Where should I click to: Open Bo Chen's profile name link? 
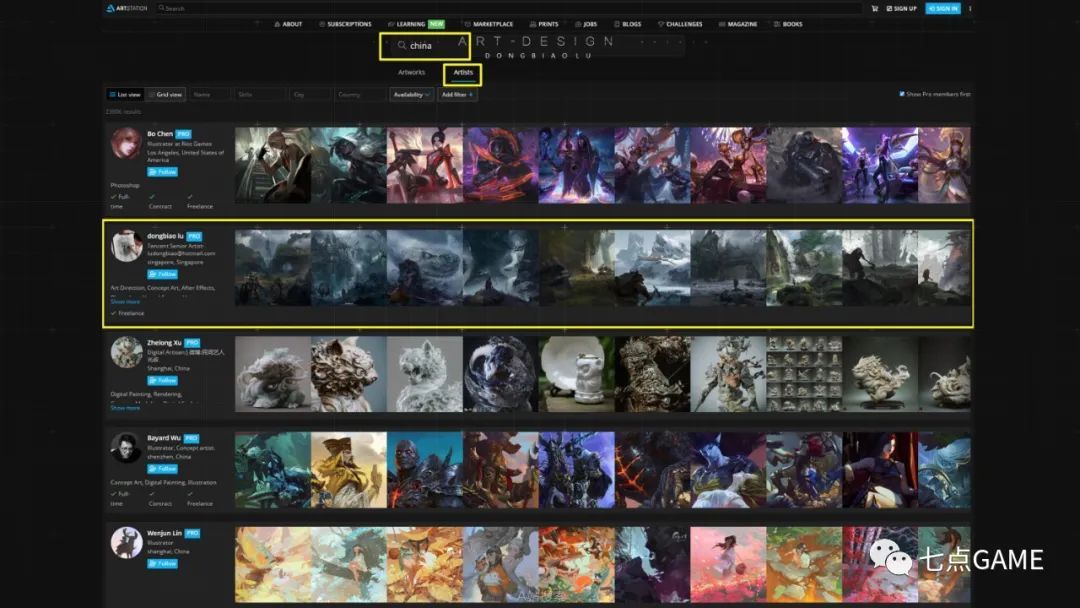(160, 134)
